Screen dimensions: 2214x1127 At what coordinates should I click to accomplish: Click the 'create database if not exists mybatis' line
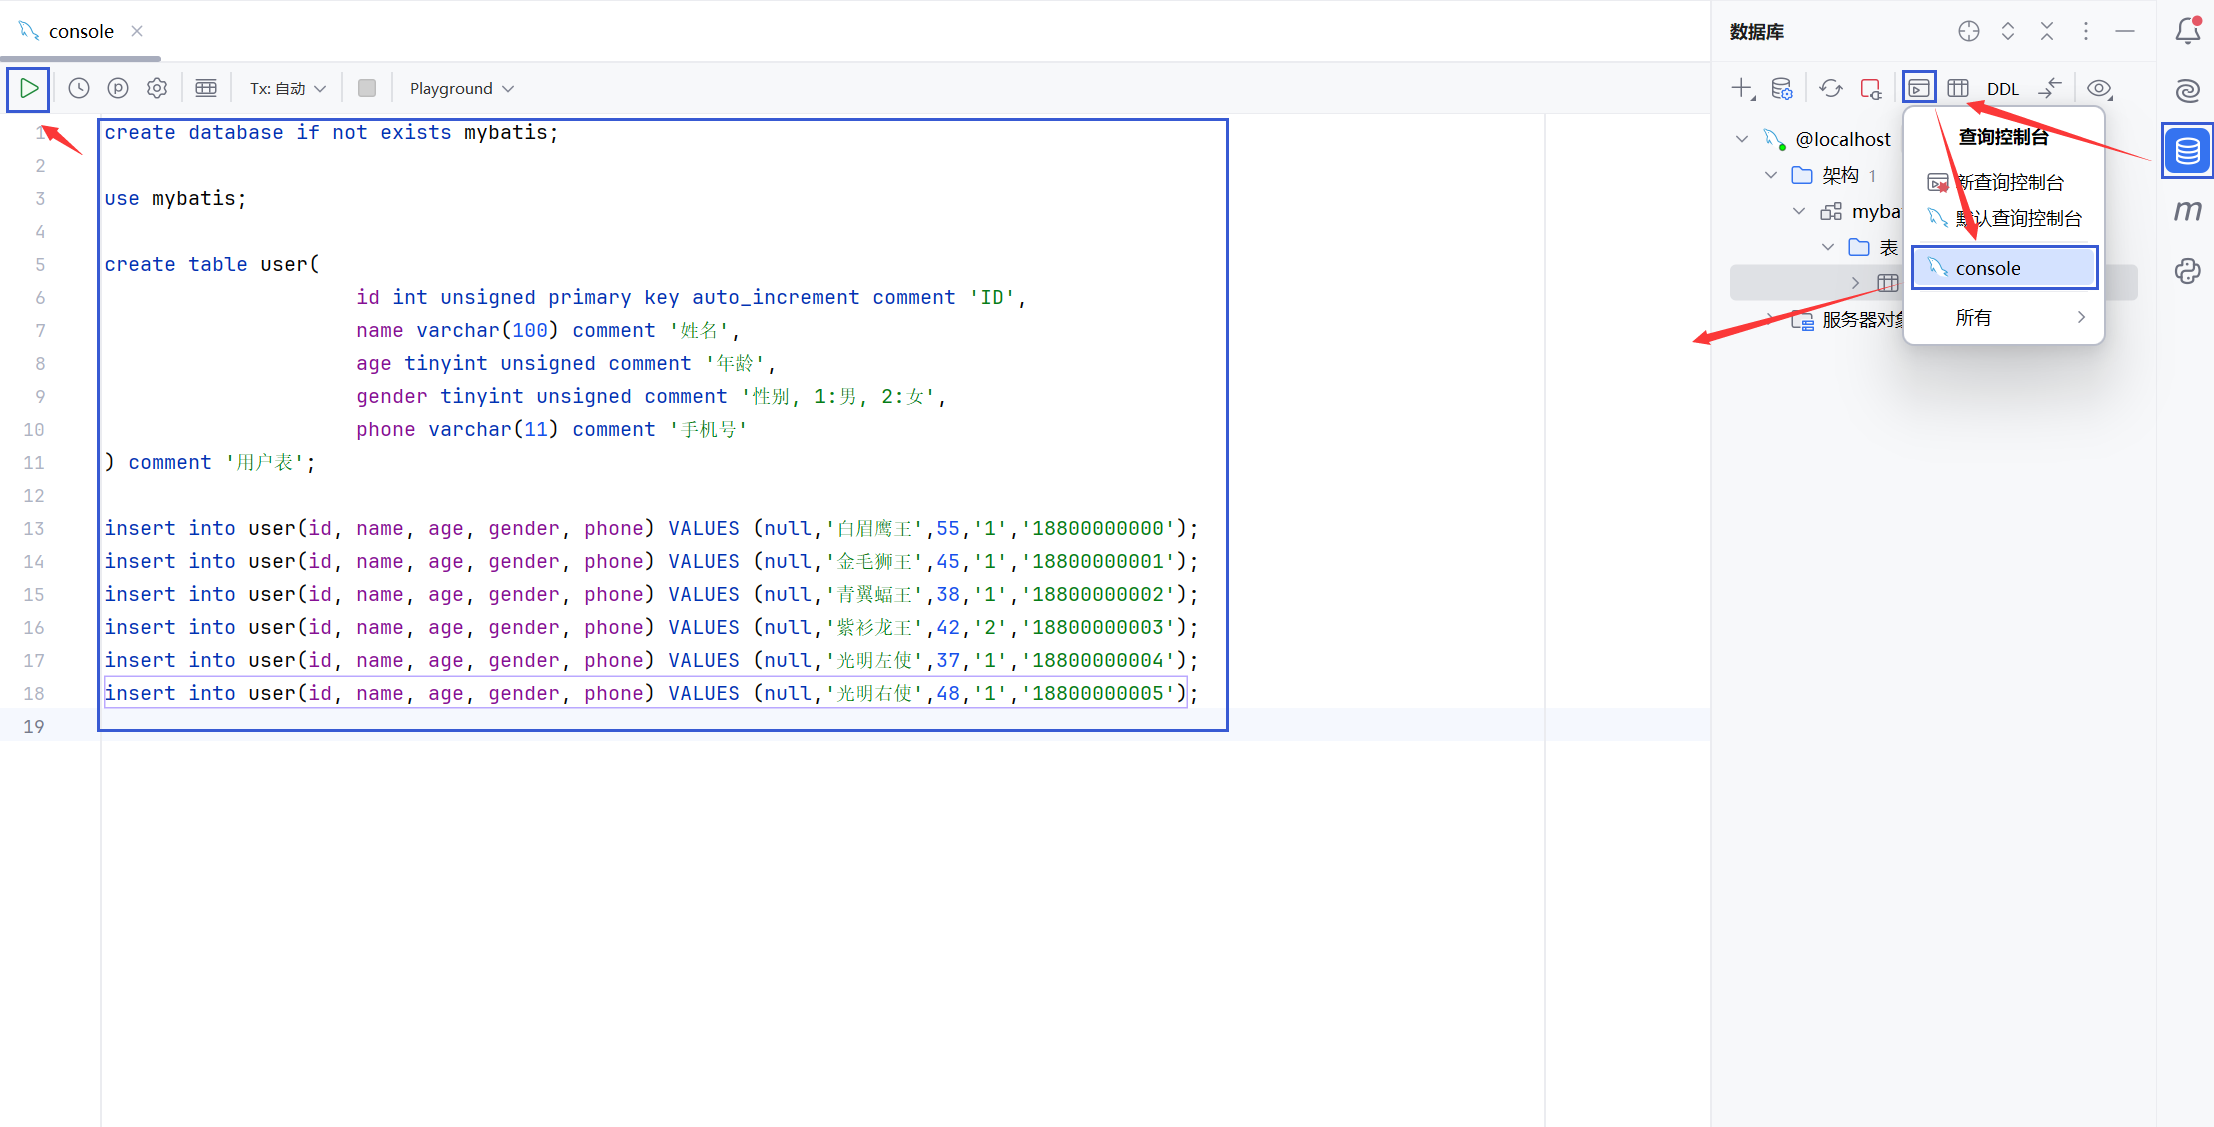click(x=331, y=132)
